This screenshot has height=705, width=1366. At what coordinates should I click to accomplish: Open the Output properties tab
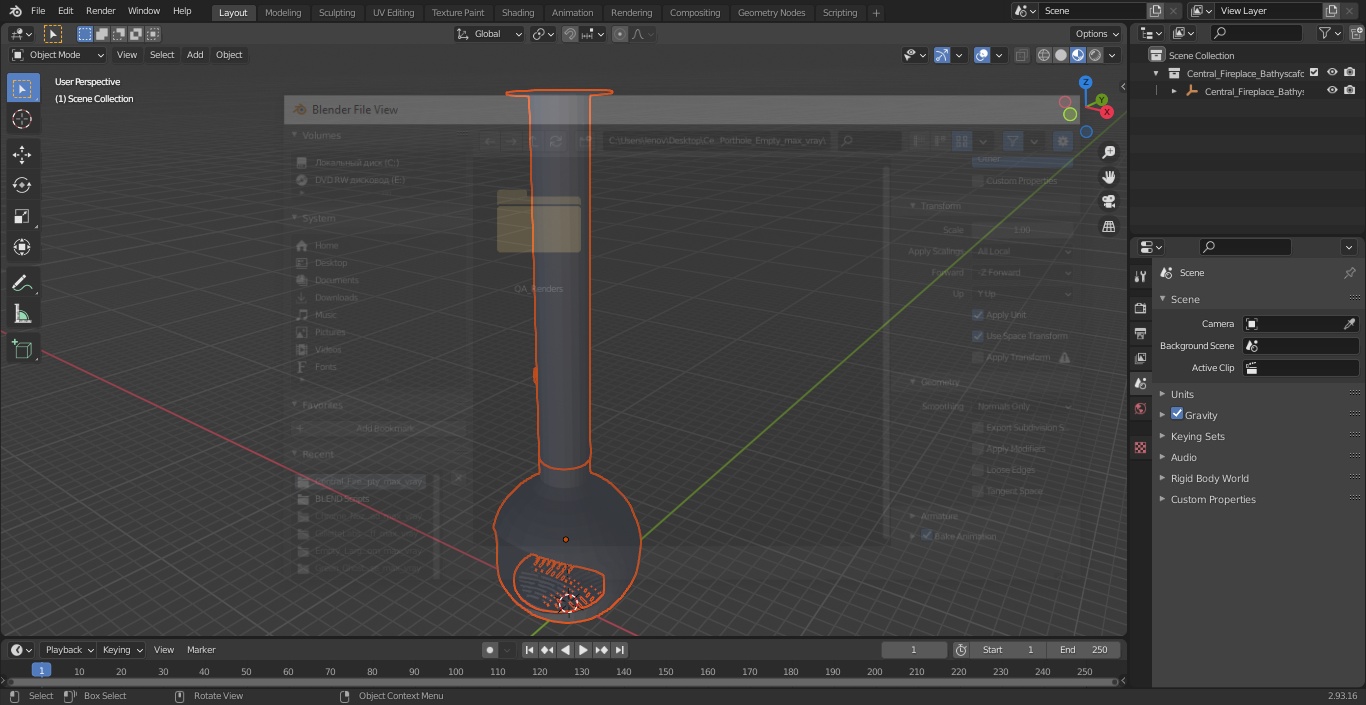coord(1140,333)
